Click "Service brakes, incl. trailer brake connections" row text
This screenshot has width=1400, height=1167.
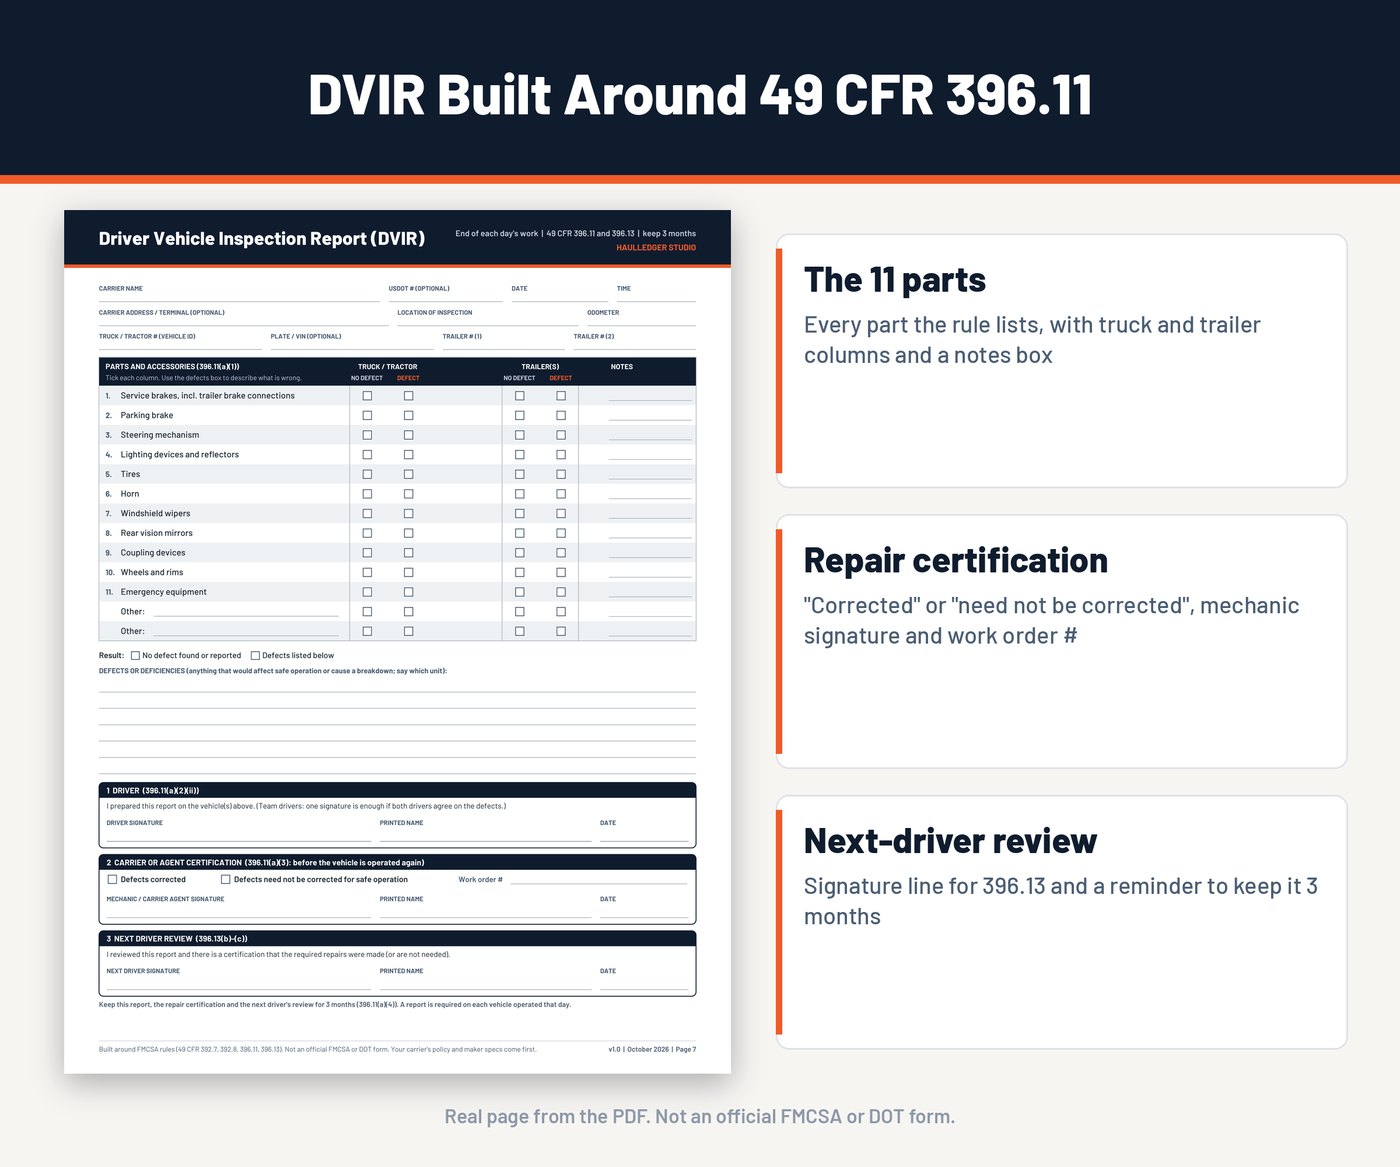208,396
